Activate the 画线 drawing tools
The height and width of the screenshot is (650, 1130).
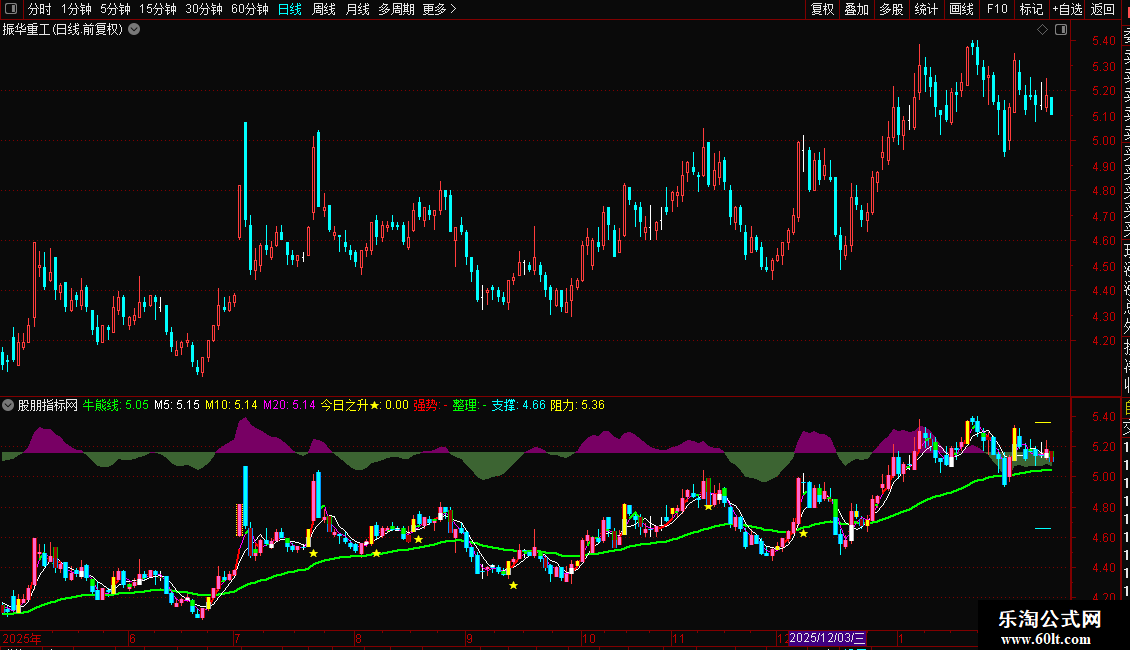[961, 9]
